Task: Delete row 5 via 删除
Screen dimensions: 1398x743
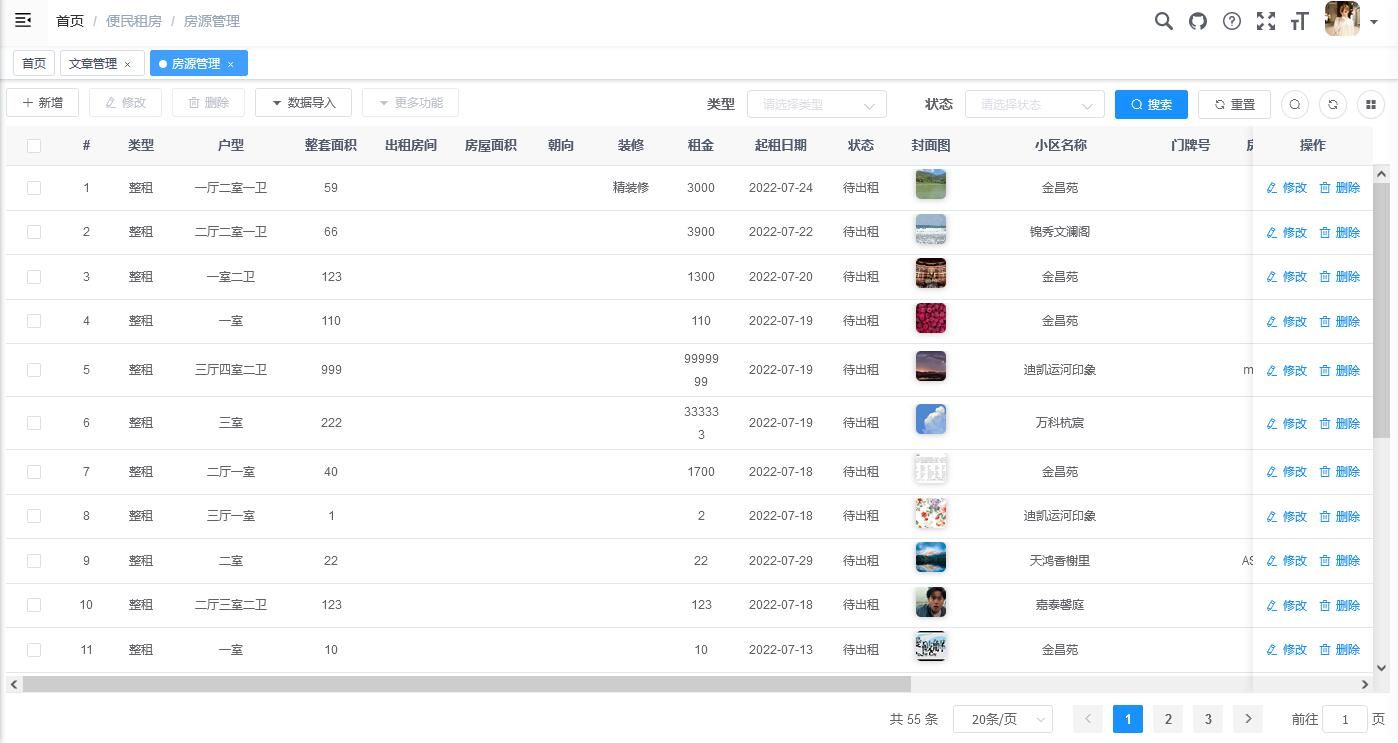Action: tap(1339, 370)
